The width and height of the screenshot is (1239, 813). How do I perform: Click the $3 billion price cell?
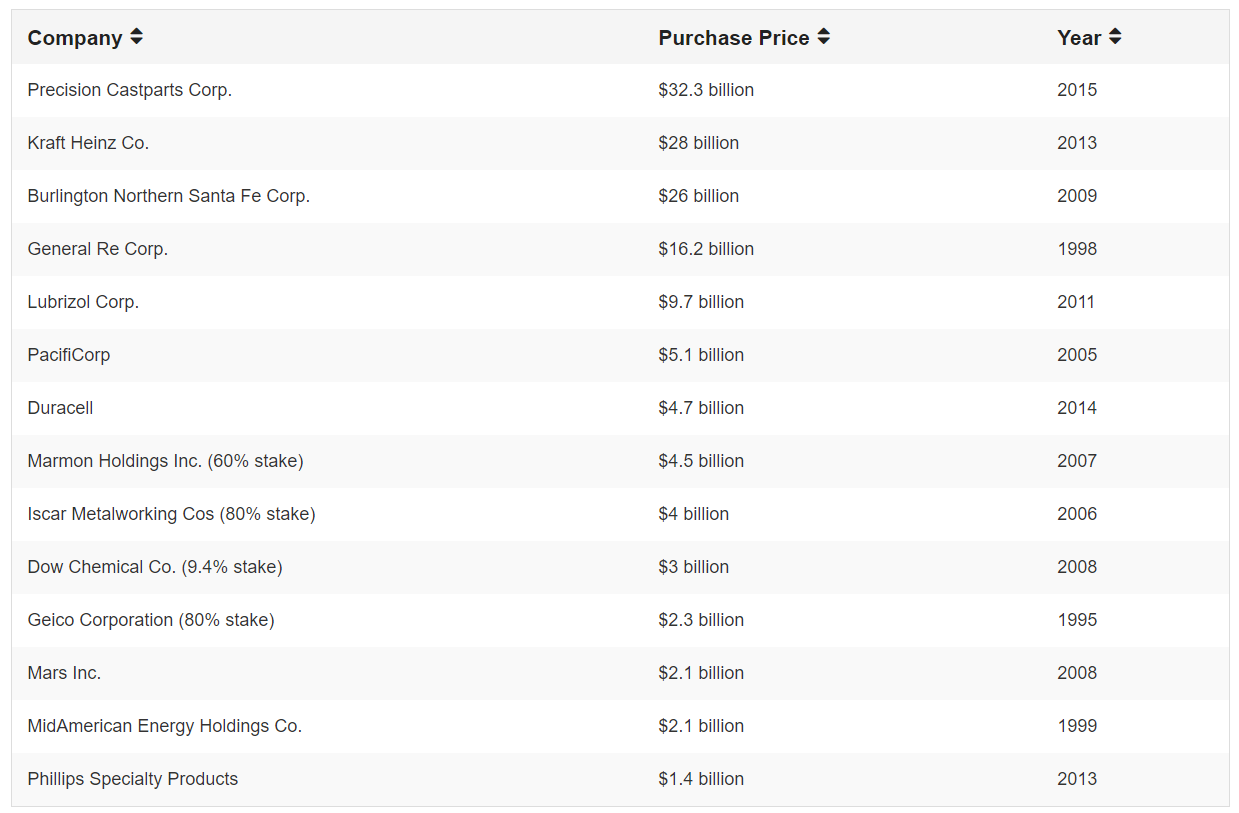pyautogui.click(x=694, y=567)
